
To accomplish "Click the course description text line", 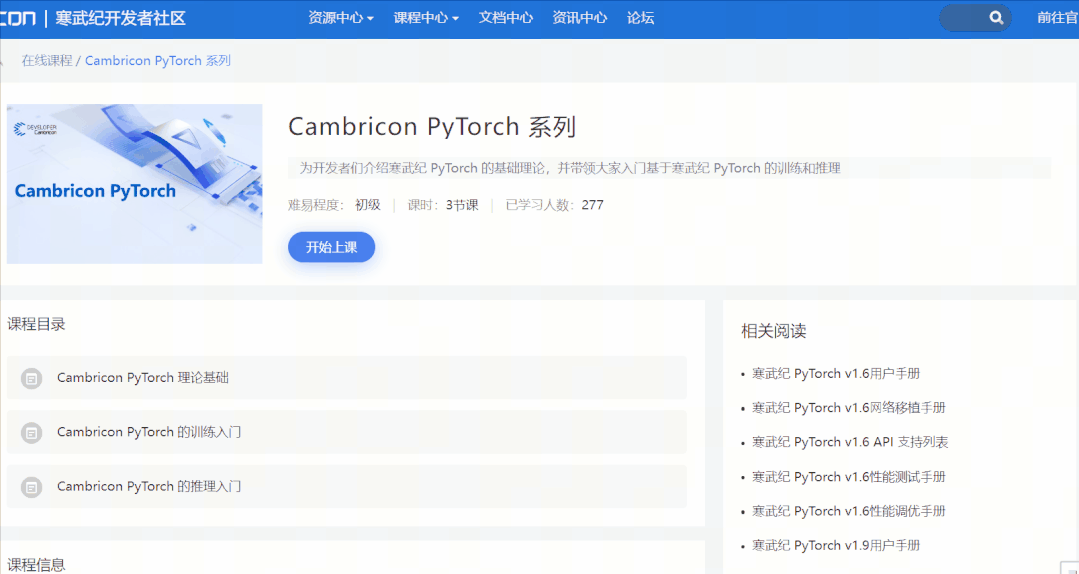I will click(x=570, y=168).
